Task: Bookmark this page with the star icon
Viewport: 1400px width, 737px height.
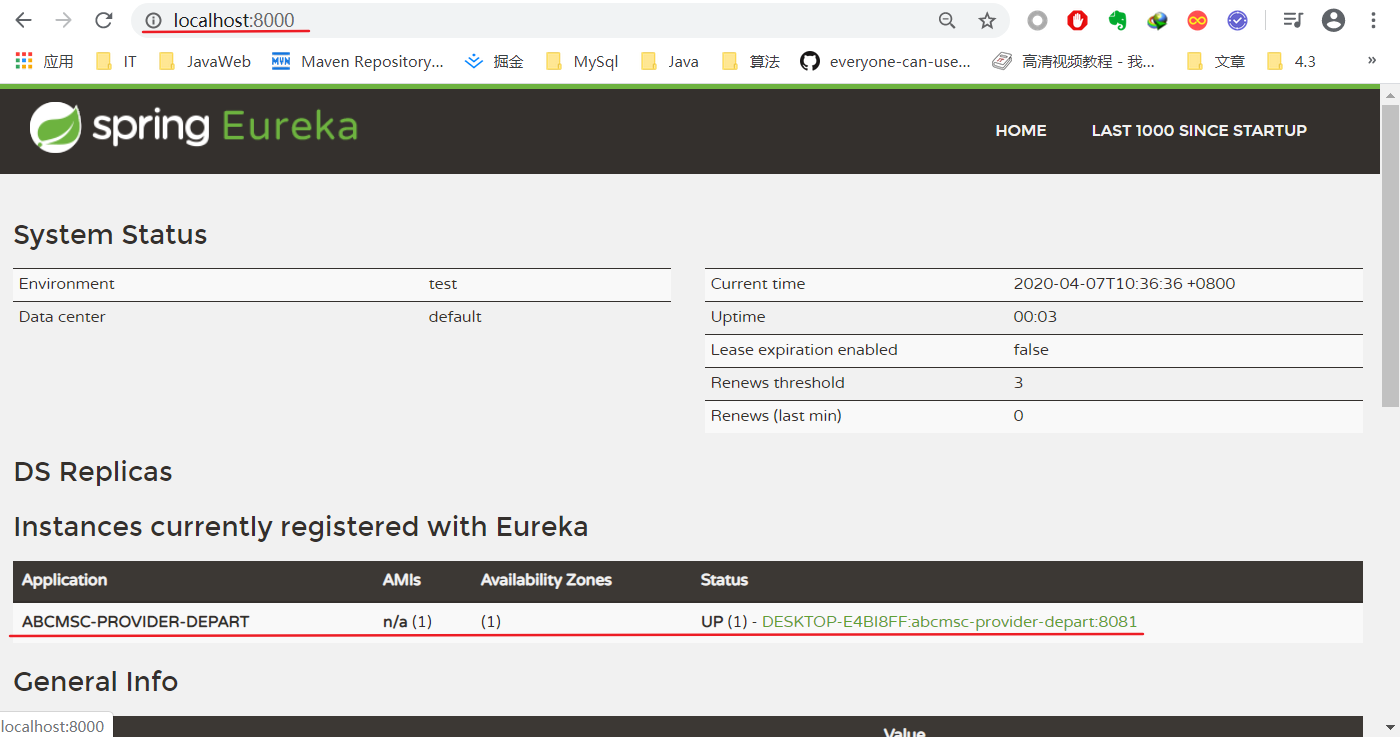Action: [x=987, y=20]
